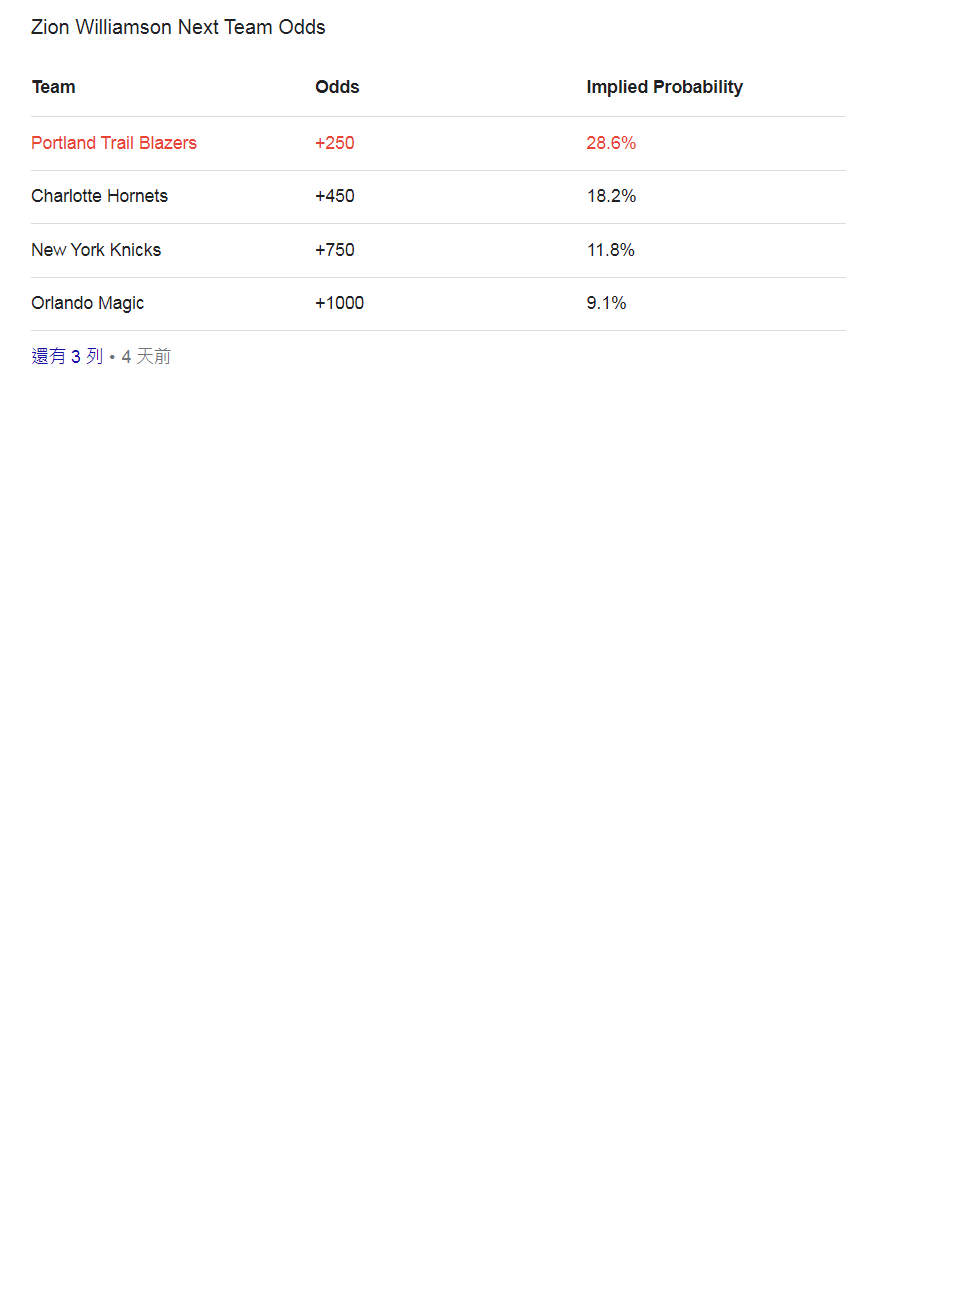Click the 18.2% probability cell

(x=611, y=196)
